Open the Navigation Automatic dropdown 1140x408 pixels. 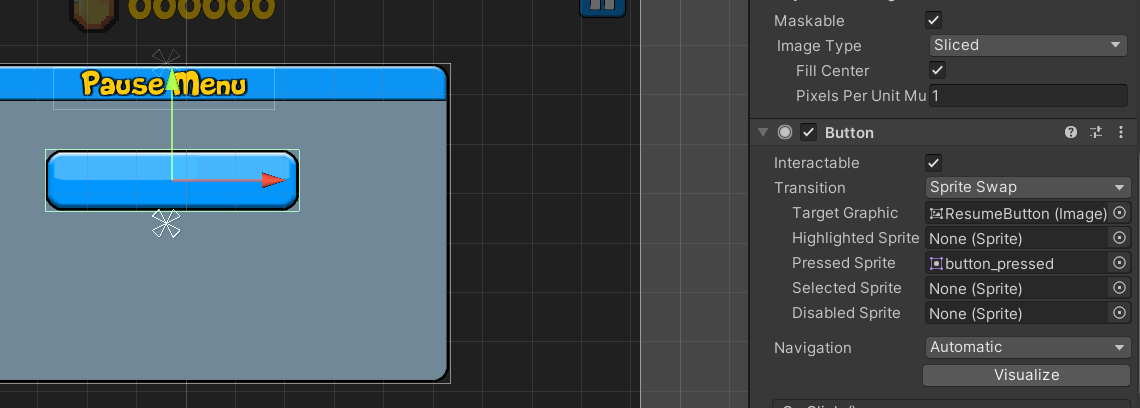[x=1028, y=347]
